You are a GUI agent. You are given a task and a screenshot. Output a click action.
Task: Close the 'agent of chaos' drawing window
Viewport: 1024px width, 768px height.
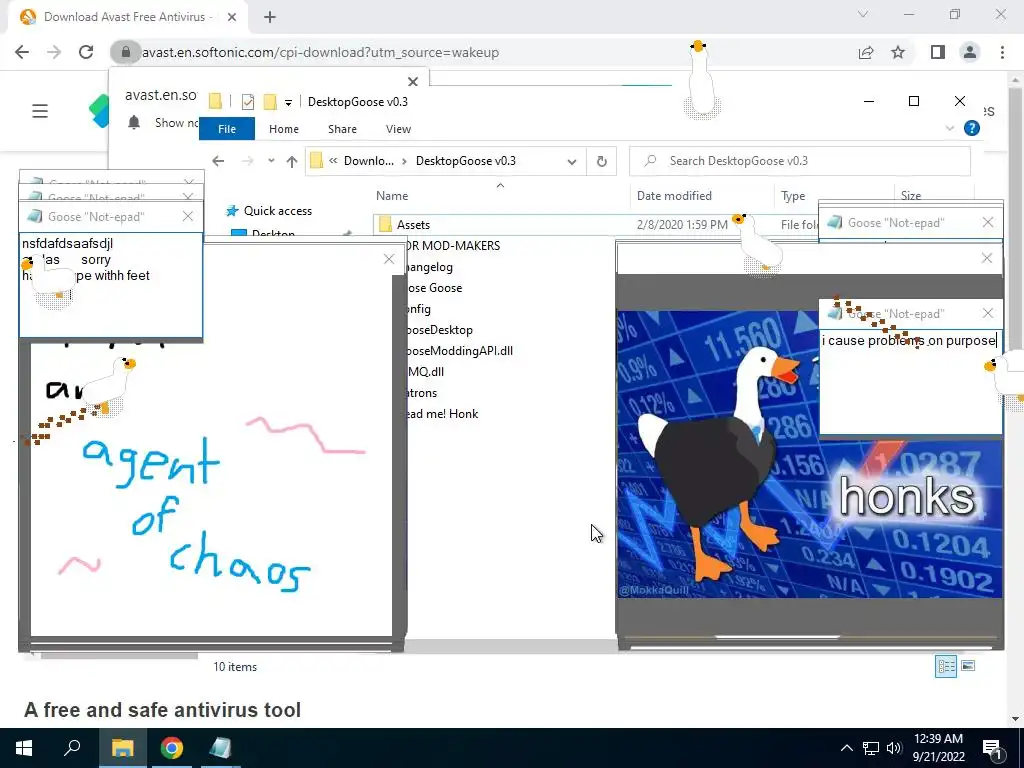point(389,259)
